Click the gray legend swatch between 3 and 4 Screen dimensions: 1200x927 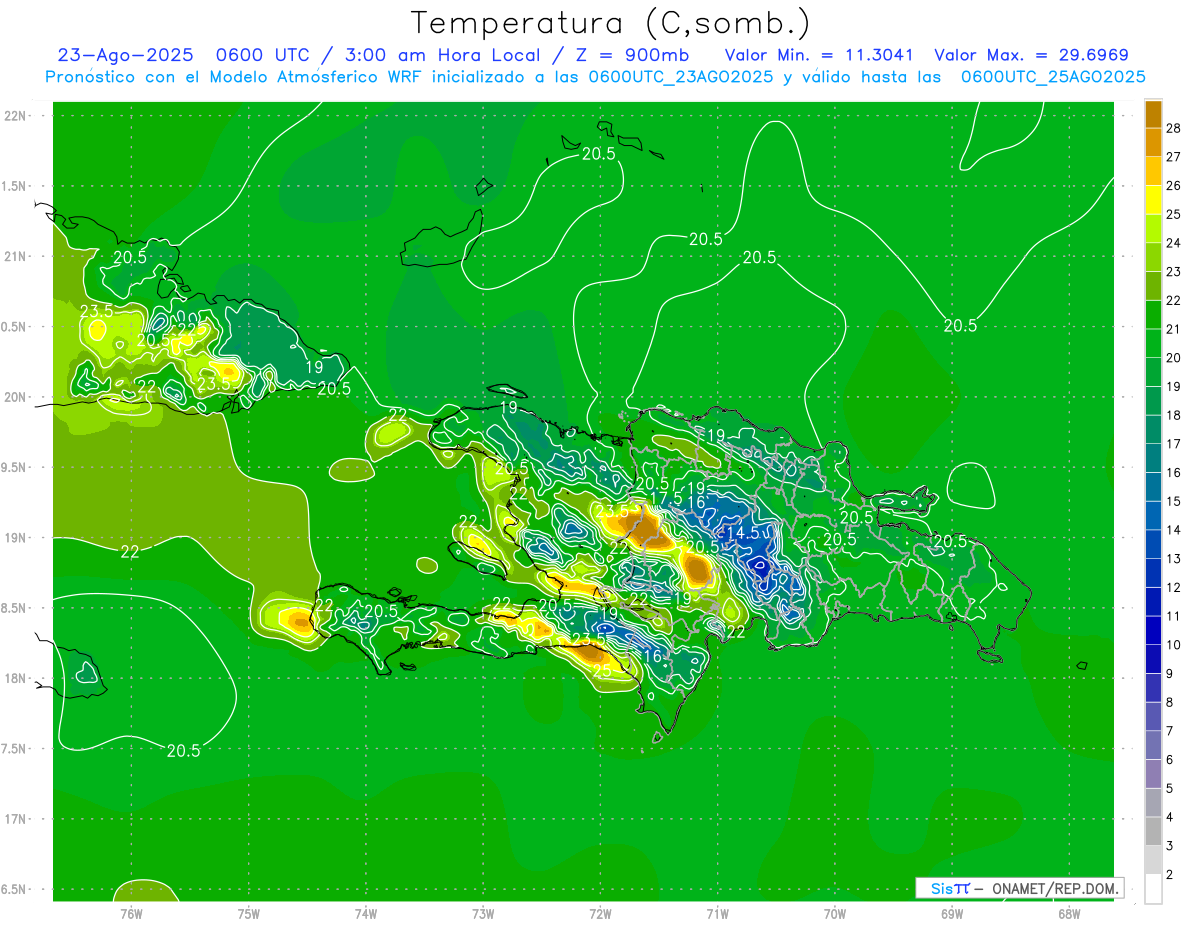pos(1153,831)
